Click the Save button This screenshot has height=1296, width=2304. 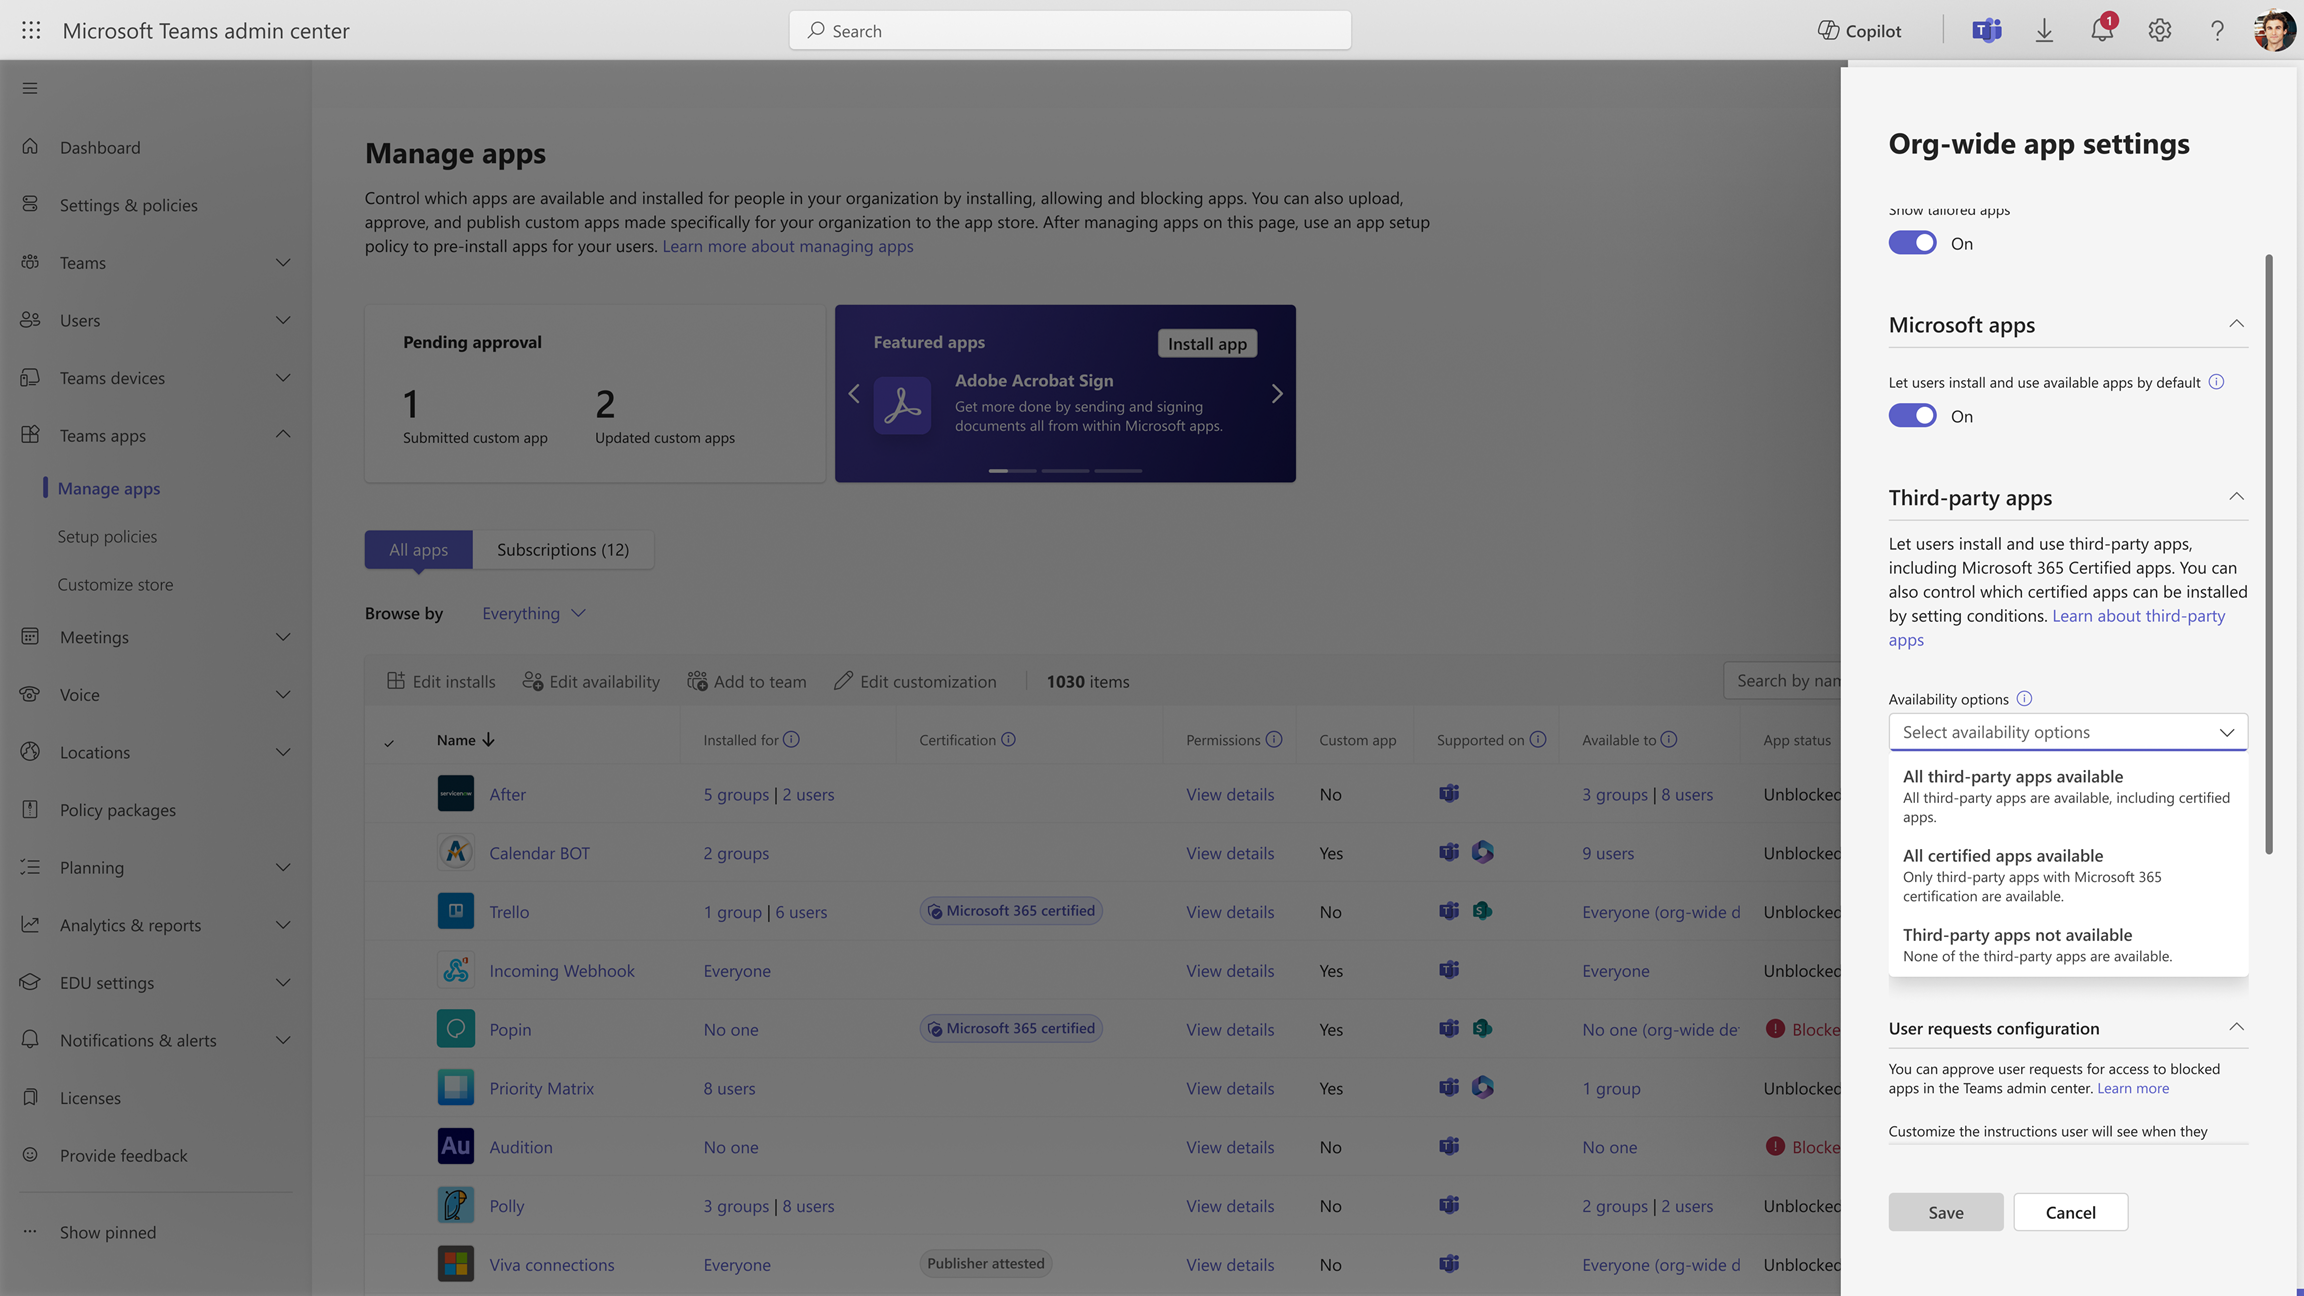1945,1212
